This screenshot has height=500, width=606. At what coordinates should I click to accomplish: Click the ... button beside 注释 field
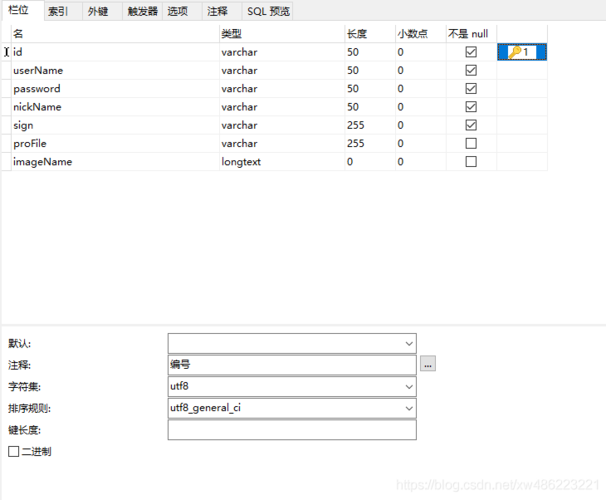coord(428,364)
